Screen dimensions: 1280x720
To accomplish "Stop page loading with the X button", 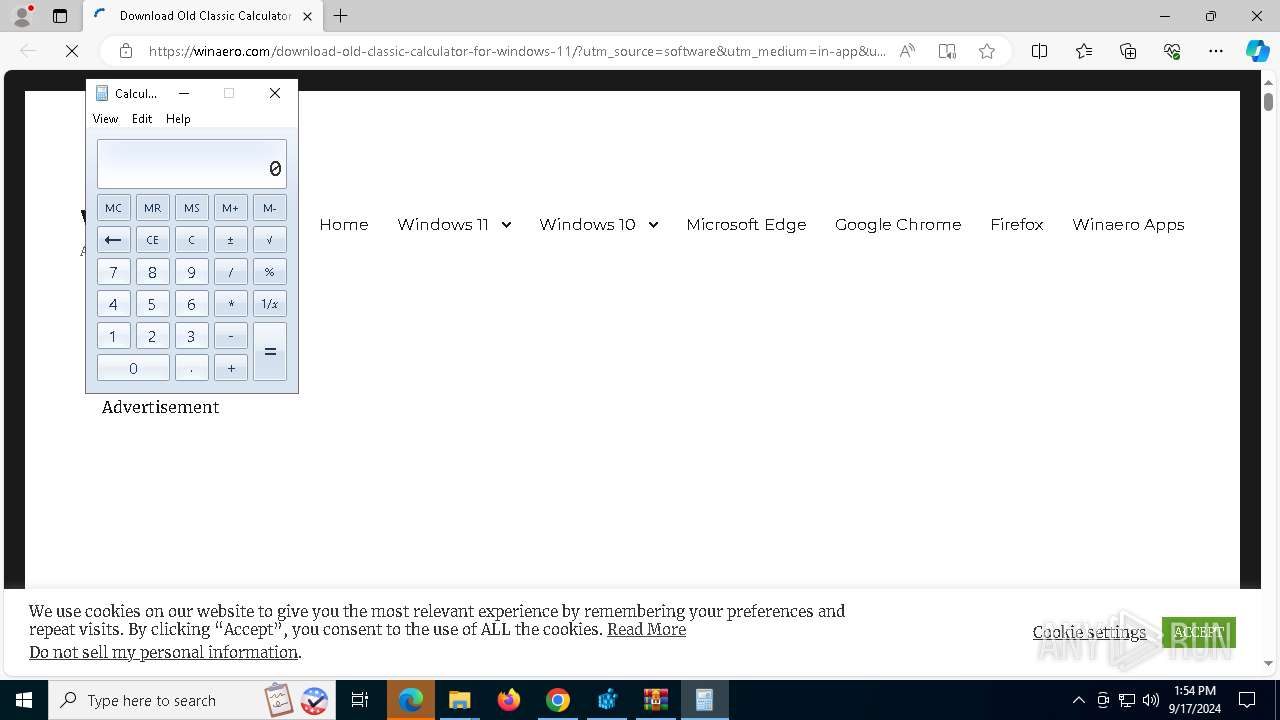I will [72, 51].
